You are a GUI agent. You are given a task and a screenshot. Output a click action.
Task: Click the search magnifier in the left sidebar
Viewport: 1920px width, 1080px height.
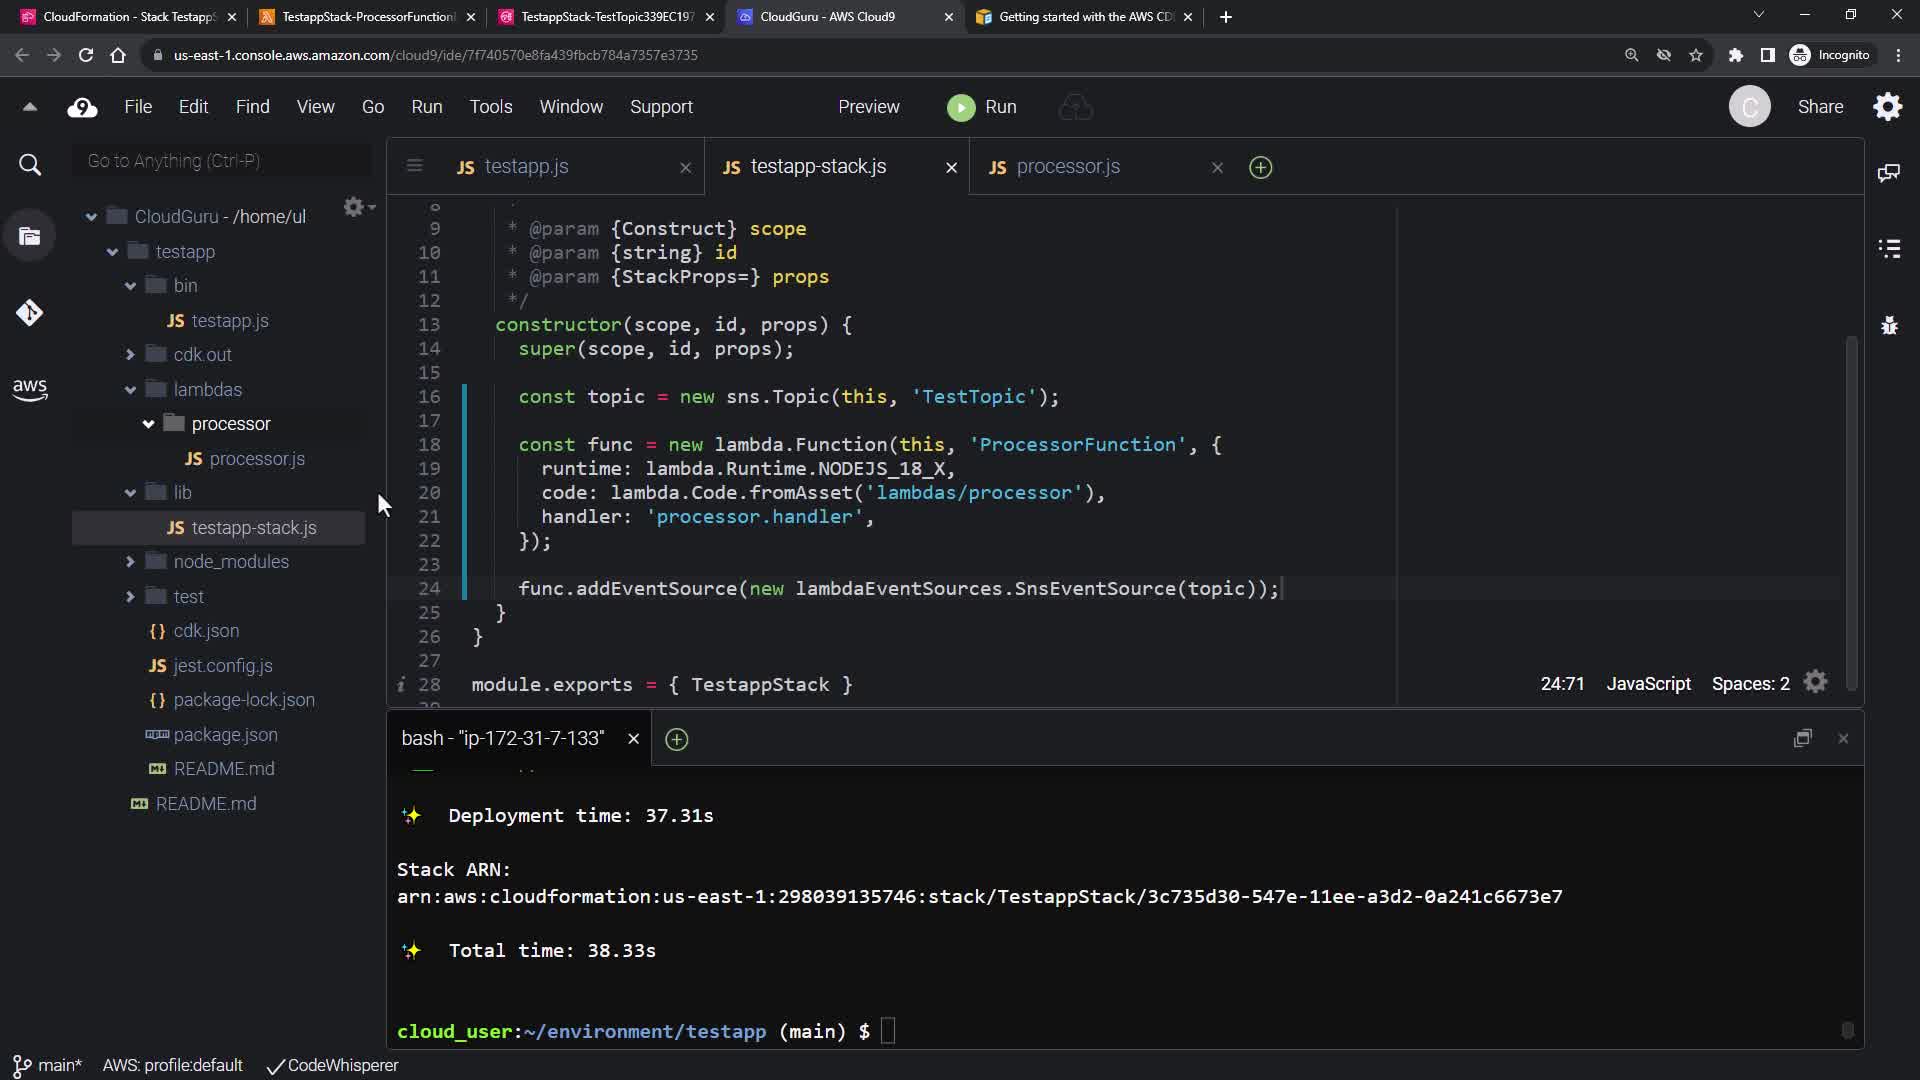coord(30,165)
